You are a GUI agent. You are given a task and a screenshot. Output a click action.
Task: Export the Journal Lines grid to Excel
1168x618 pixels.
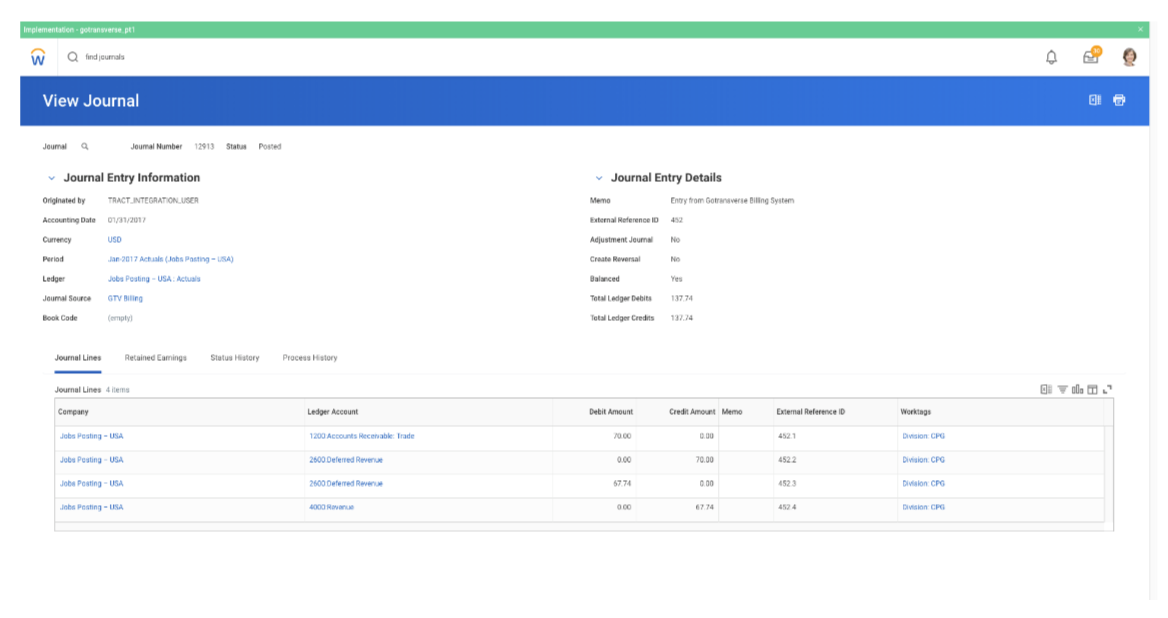(x=1047, y=389)
